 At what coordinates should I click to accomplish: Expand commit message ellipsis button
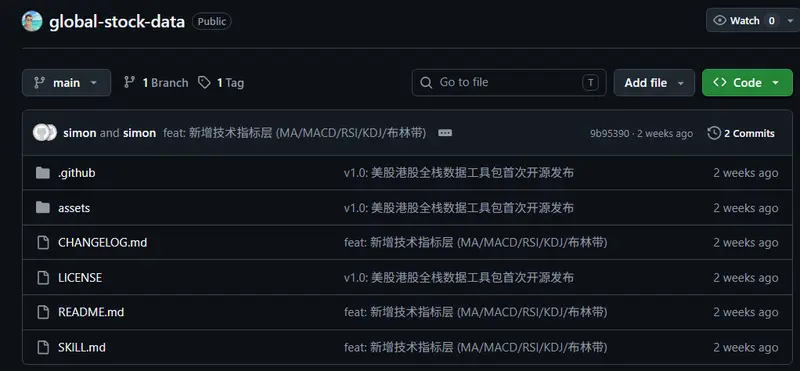point(445,133)
